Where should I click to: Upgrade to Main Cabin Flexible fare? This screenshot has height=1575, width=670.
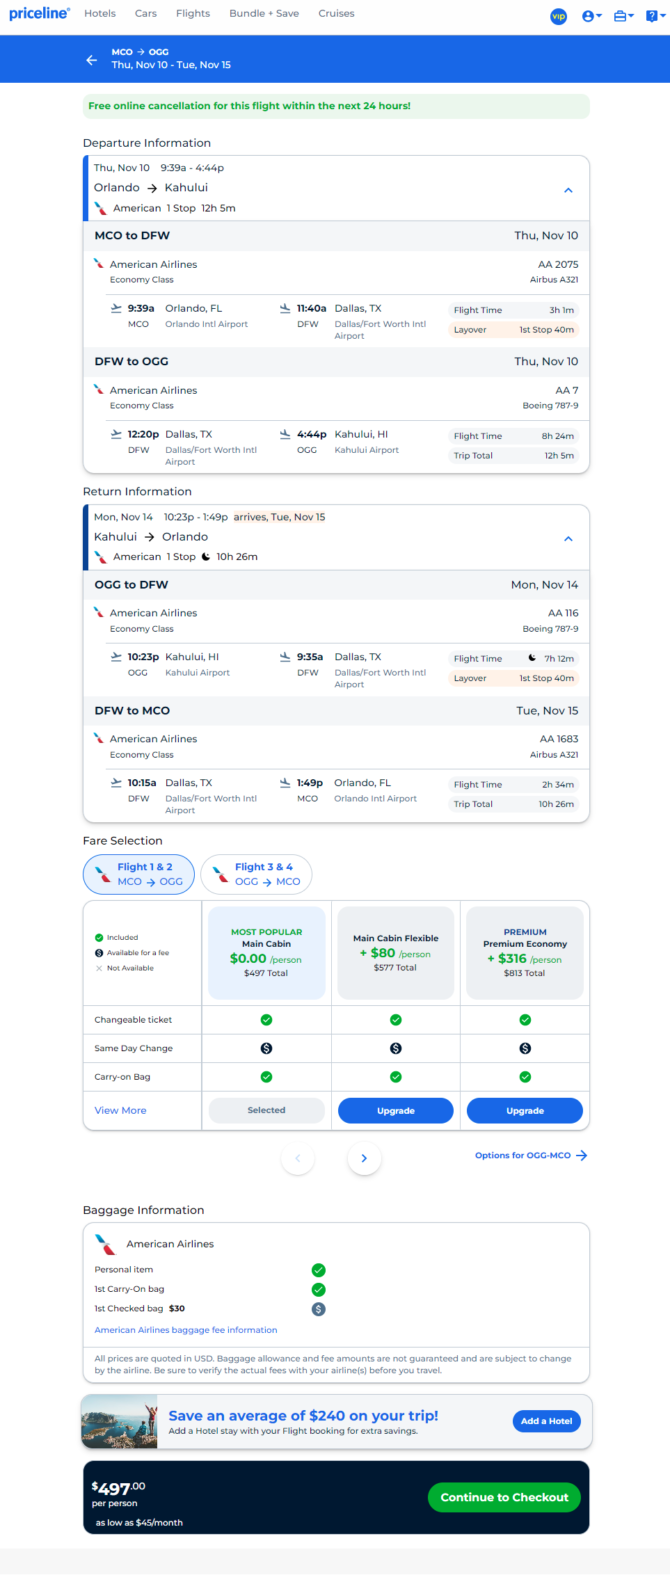395,1110
